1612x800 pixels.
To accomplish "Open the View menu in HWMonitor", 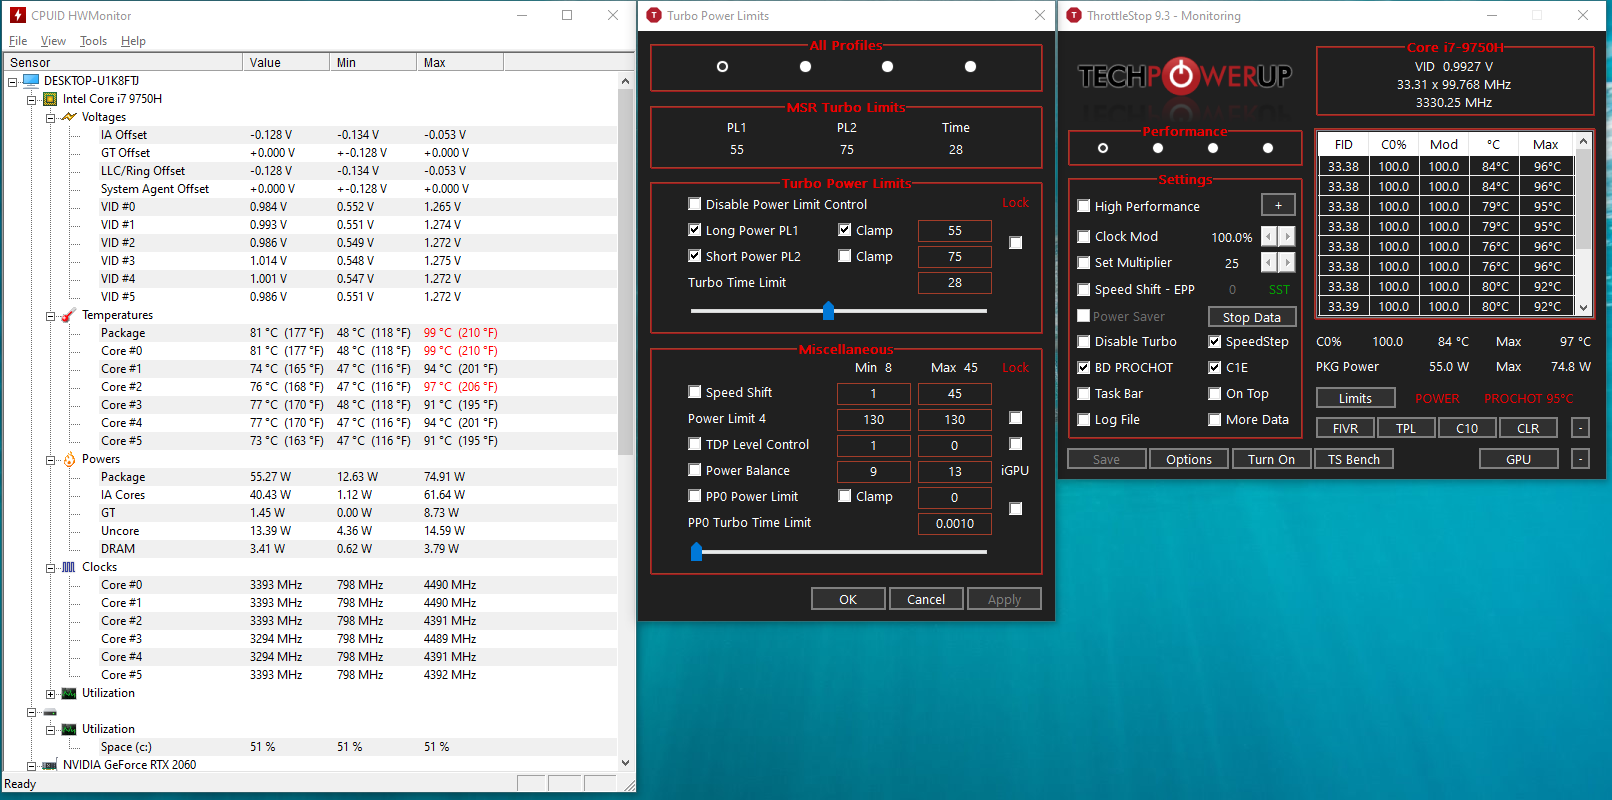I will click(53, 41).
